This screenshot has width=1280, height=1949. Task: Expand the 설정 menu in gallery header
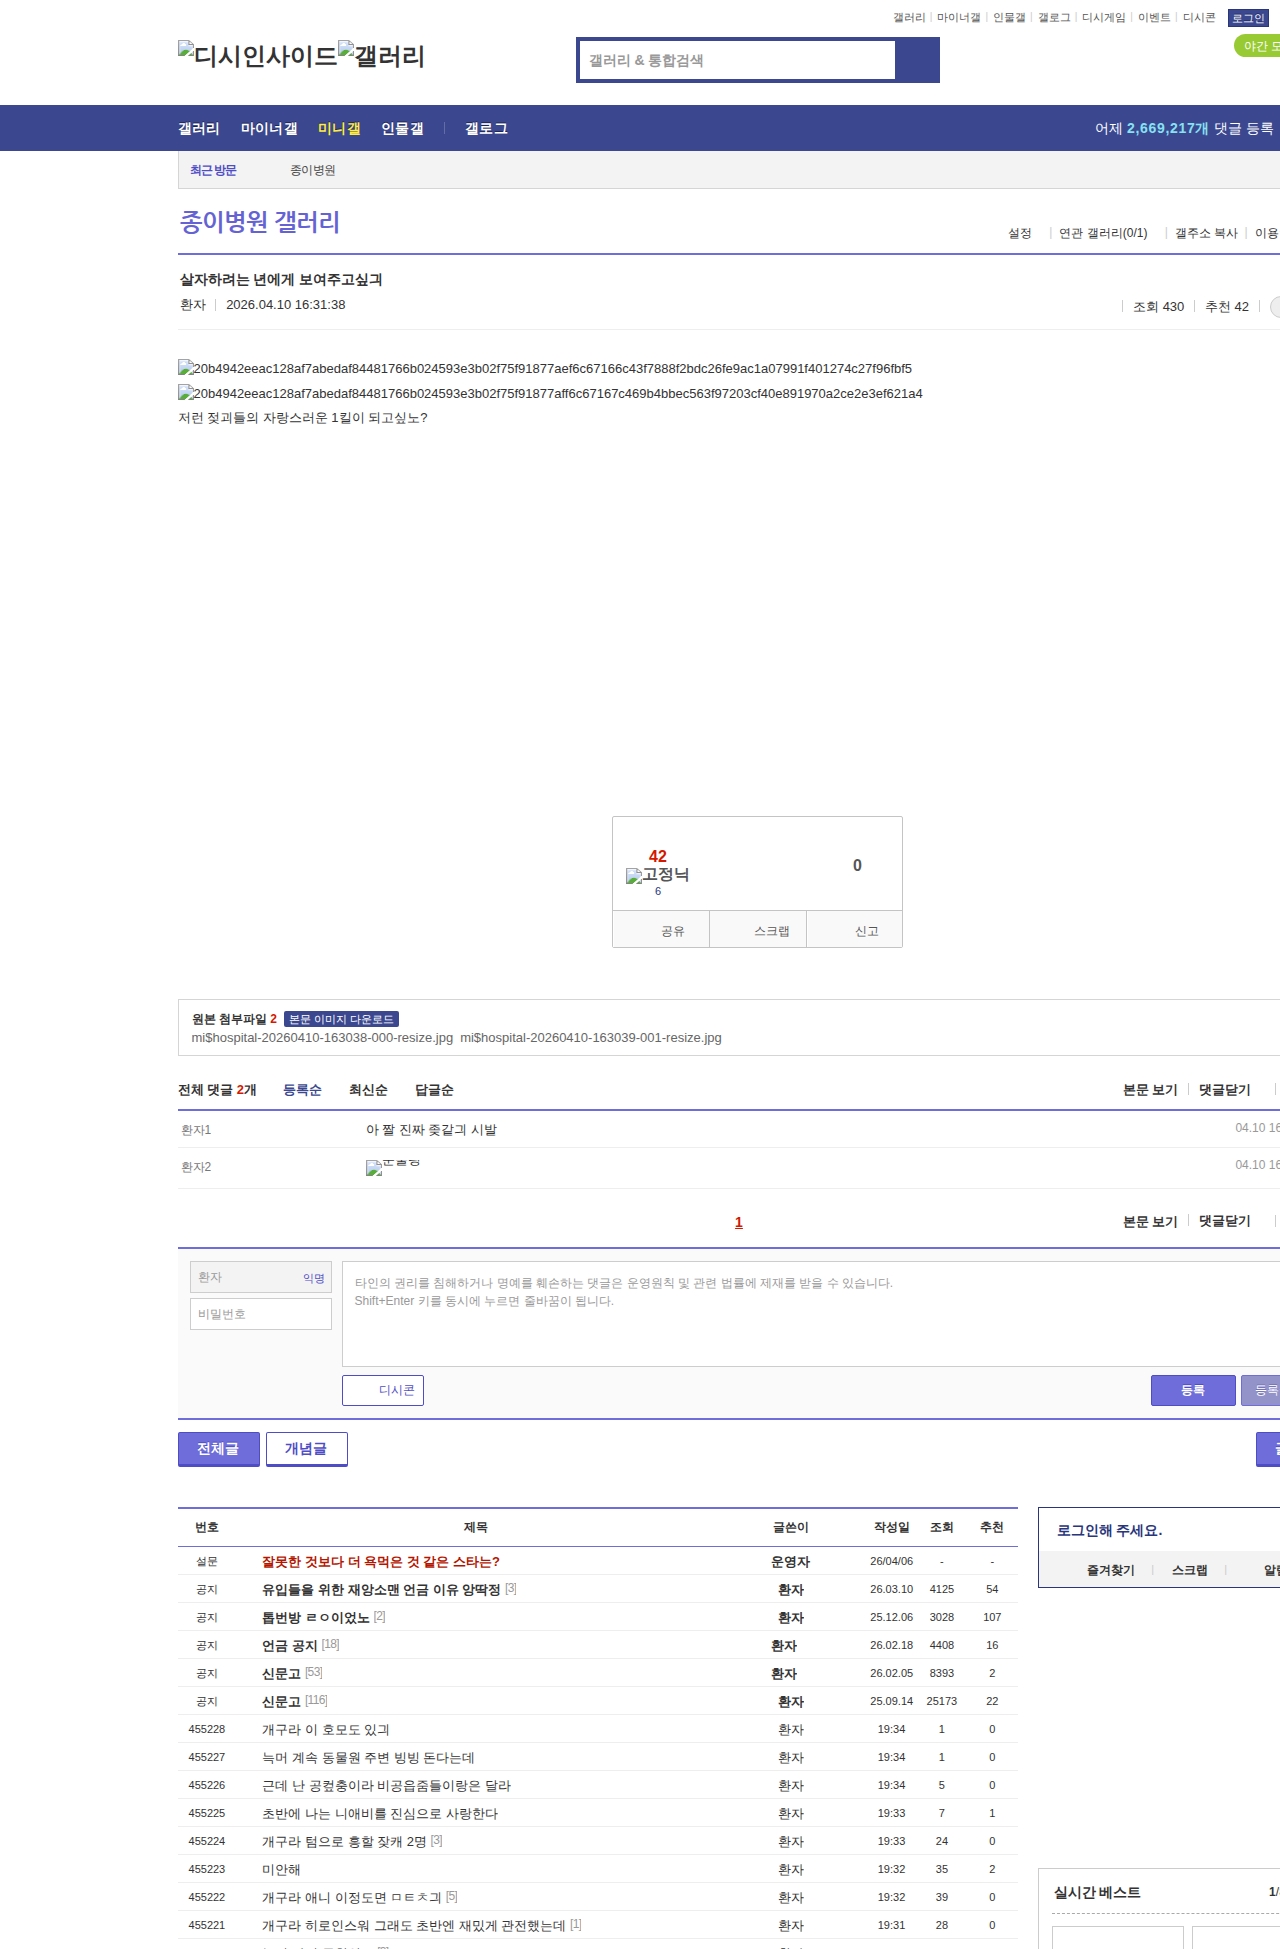point(1020,233)
